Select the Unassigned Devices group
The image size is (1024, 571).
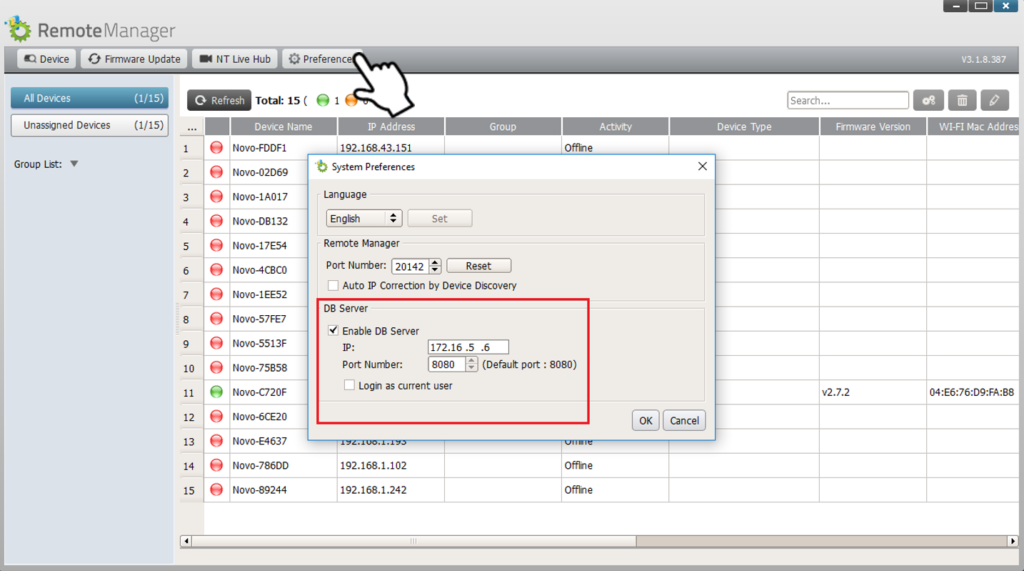pos(90,125)
